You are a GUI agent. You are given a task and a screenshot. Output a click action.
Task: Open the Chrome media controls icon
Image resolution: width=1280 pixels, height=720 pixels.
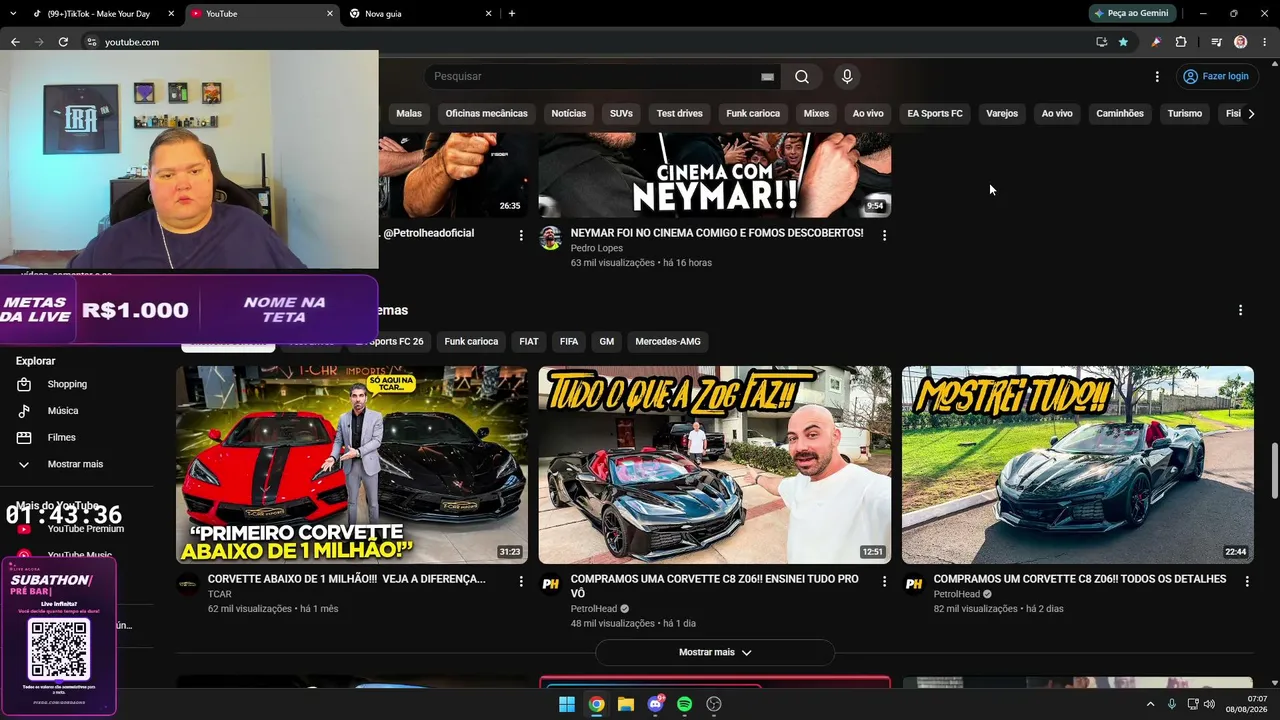(x=1216, y=42)
